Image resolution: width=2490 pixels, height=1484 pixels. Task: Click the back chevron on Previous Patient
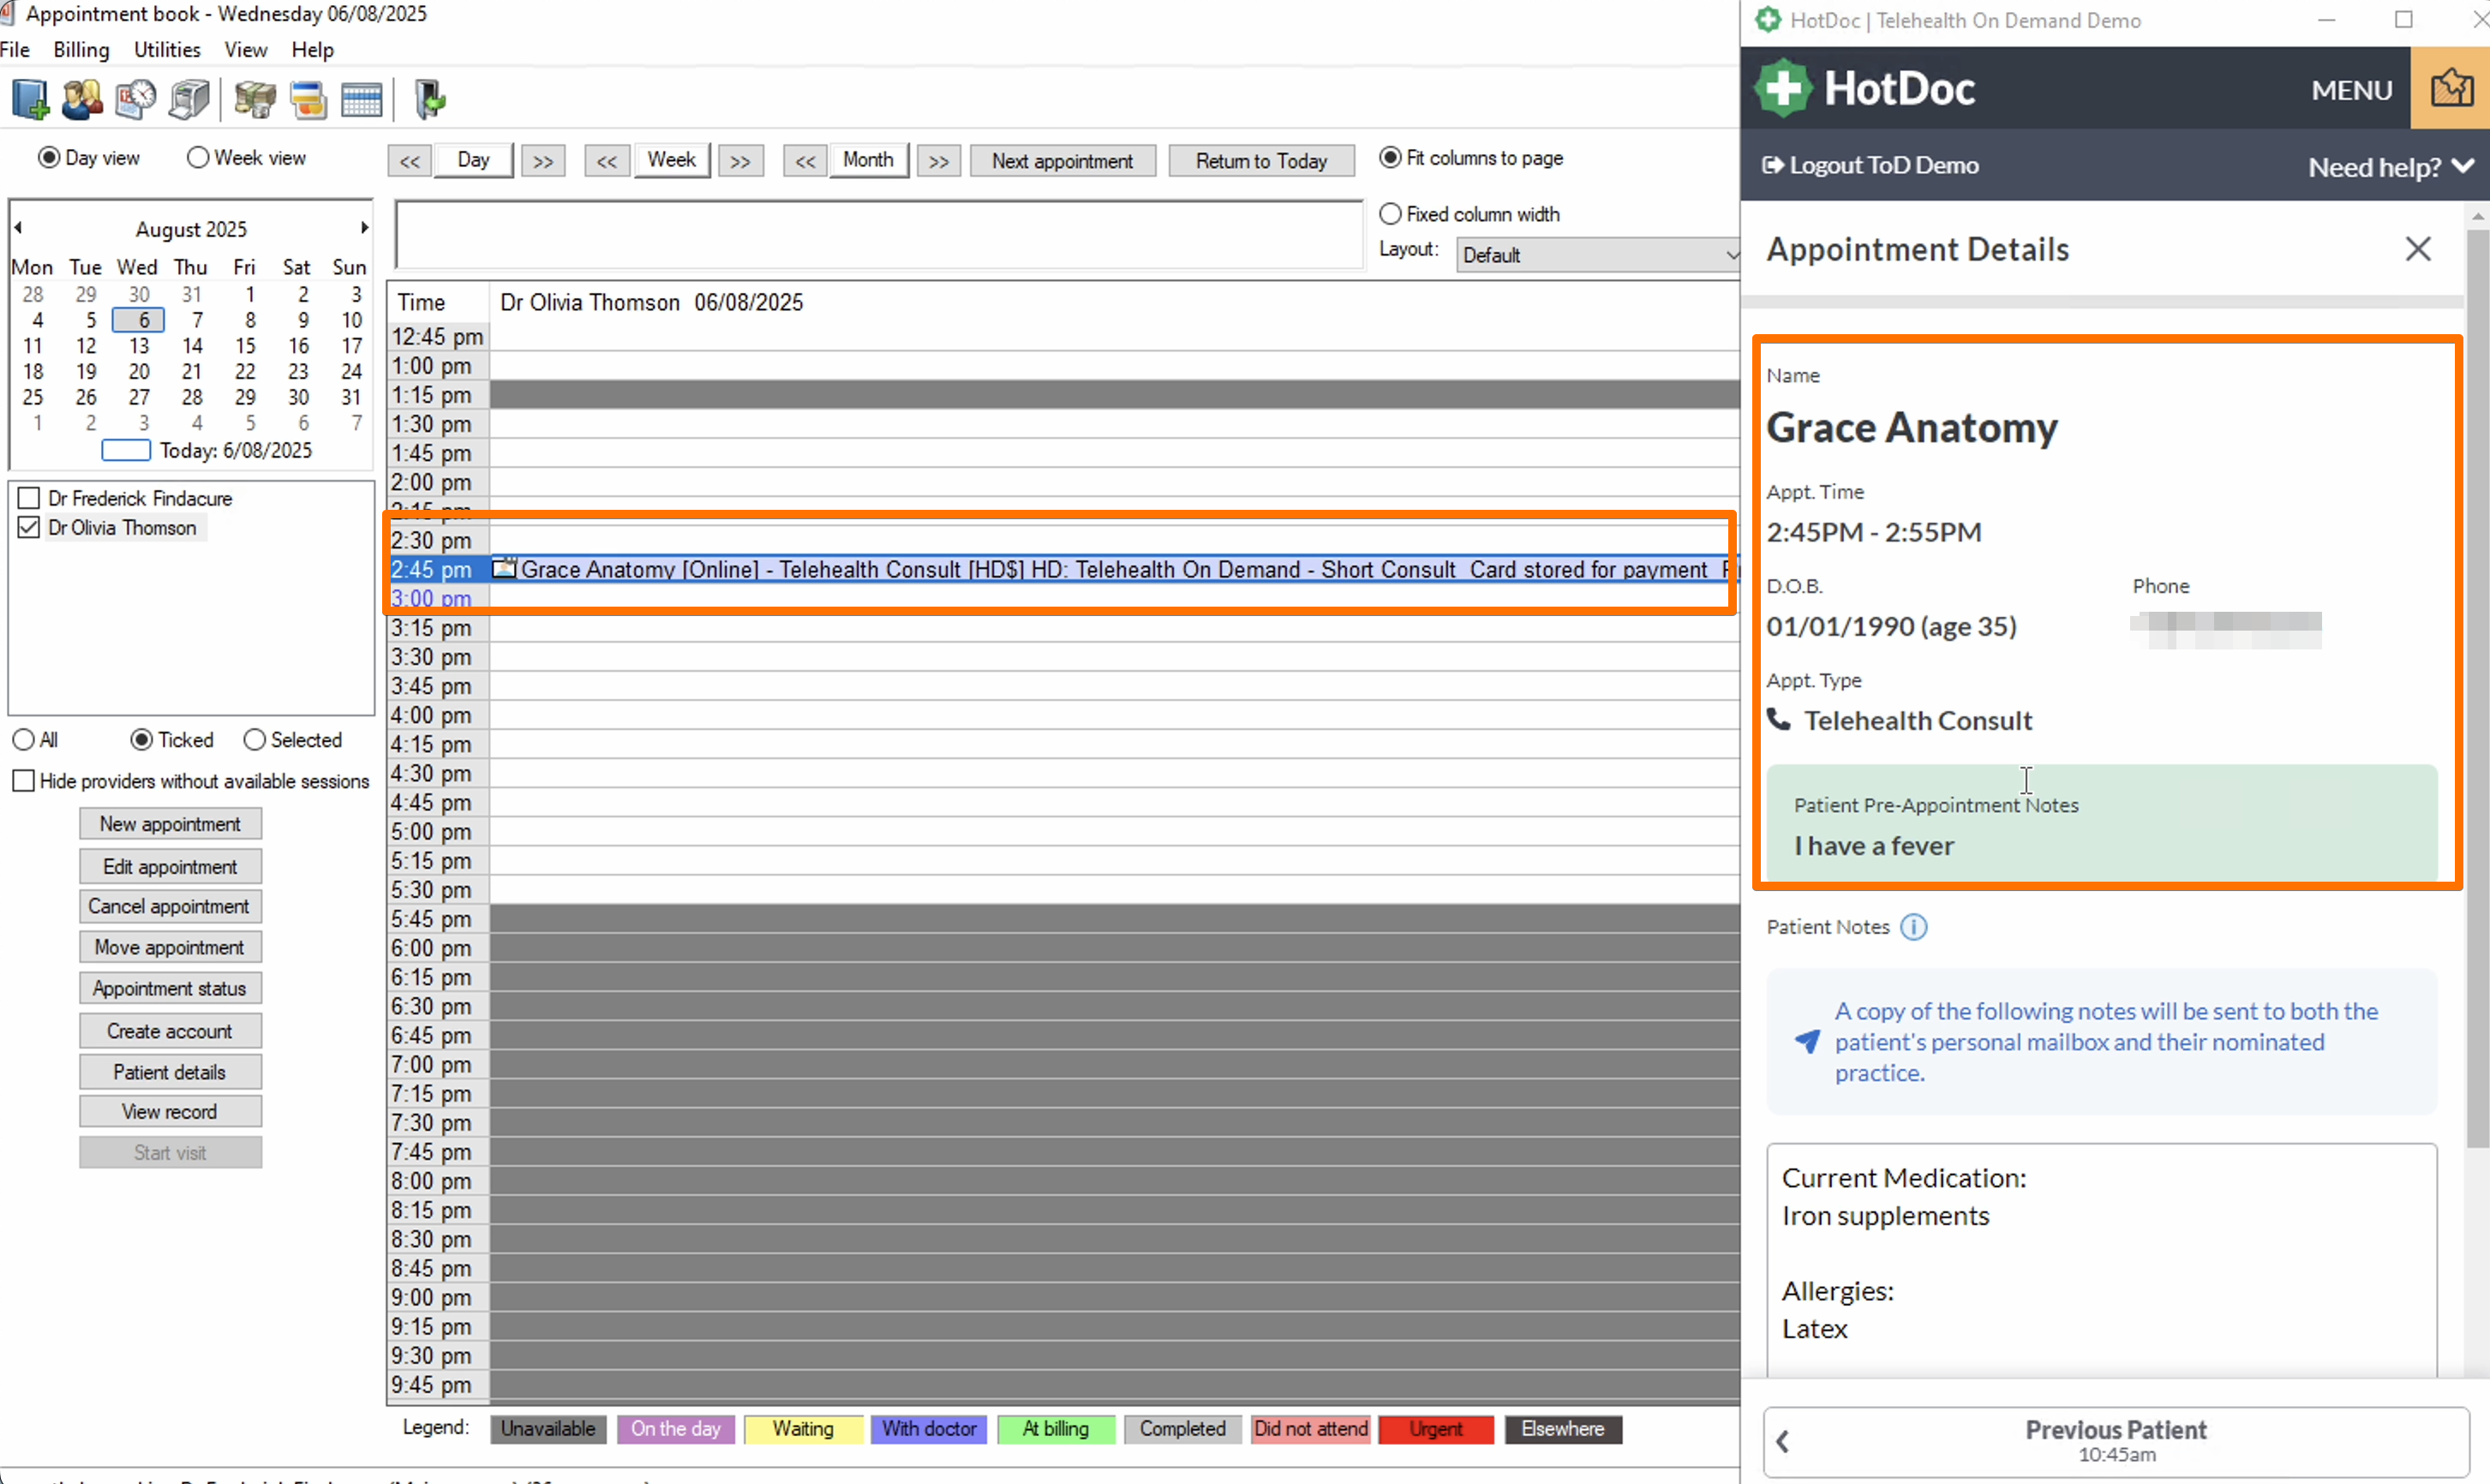coord(1783,1441)
